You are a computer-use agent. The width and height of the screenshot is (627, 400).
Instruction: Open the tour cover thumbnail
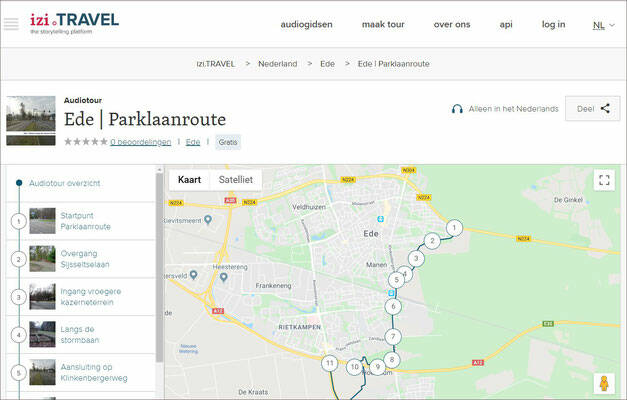pos(31,120)
